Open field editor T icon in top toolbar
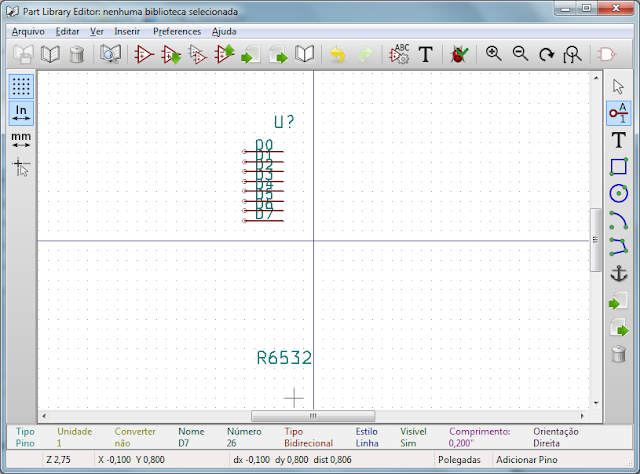640x474 pixels. pyautogui.click(x=426, y=54)
